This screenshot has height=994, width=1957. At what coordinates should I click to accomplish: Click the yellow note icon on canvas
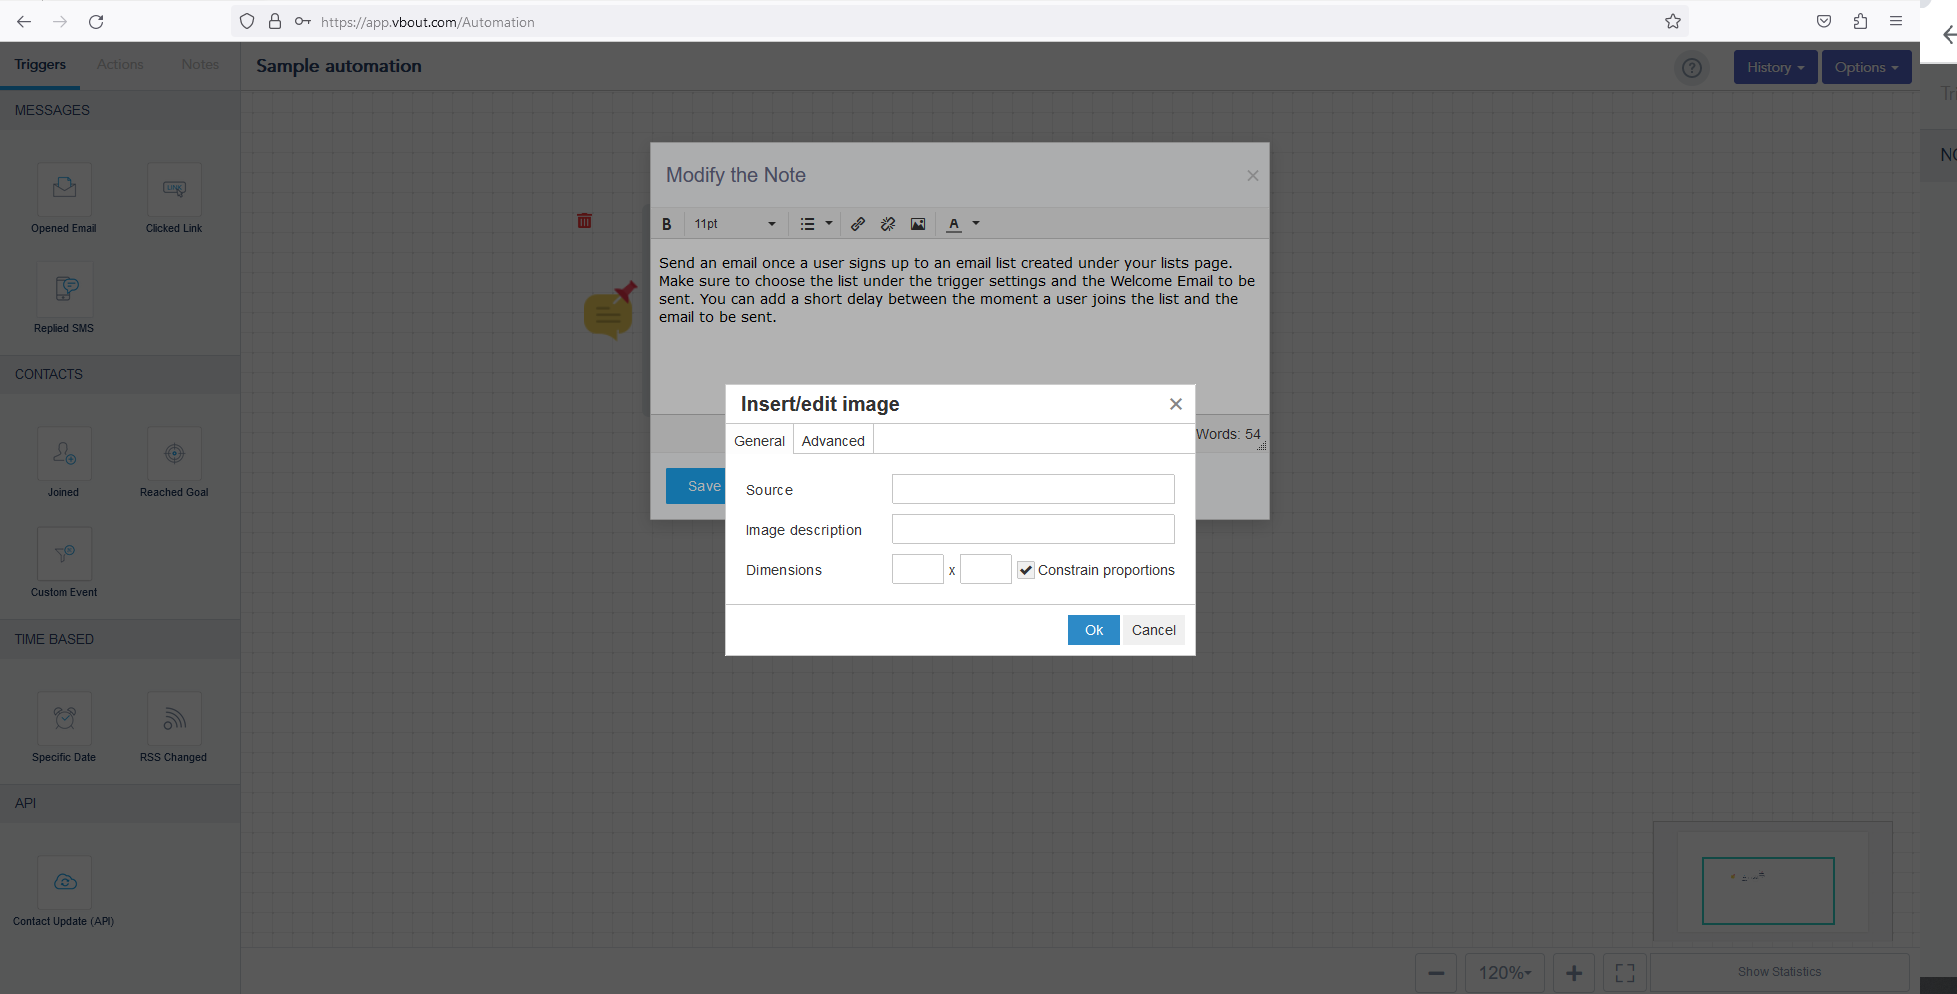click(609, 312)
